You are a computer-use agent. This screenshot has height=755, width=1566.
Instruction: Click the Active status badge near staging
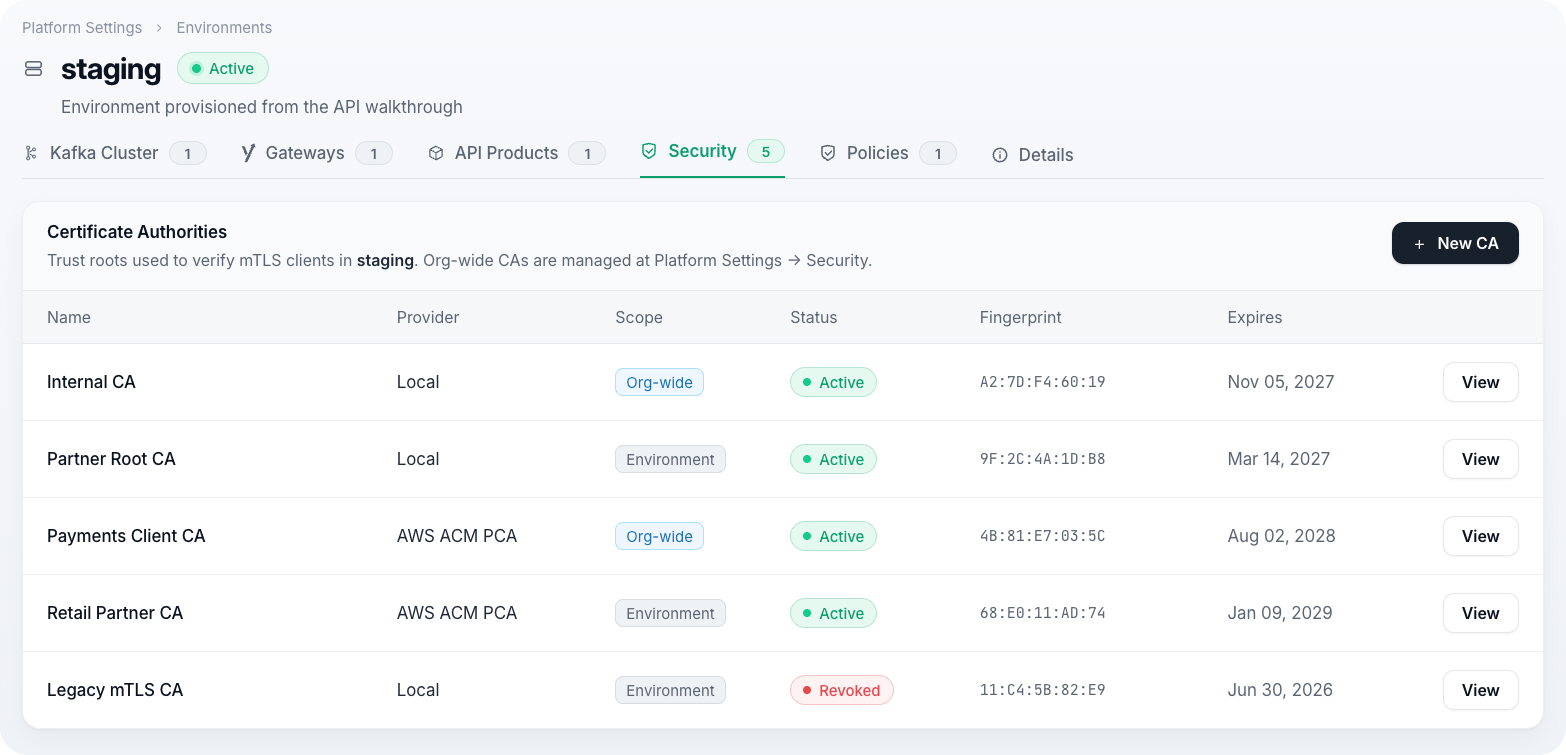click(x=223, y=69)
